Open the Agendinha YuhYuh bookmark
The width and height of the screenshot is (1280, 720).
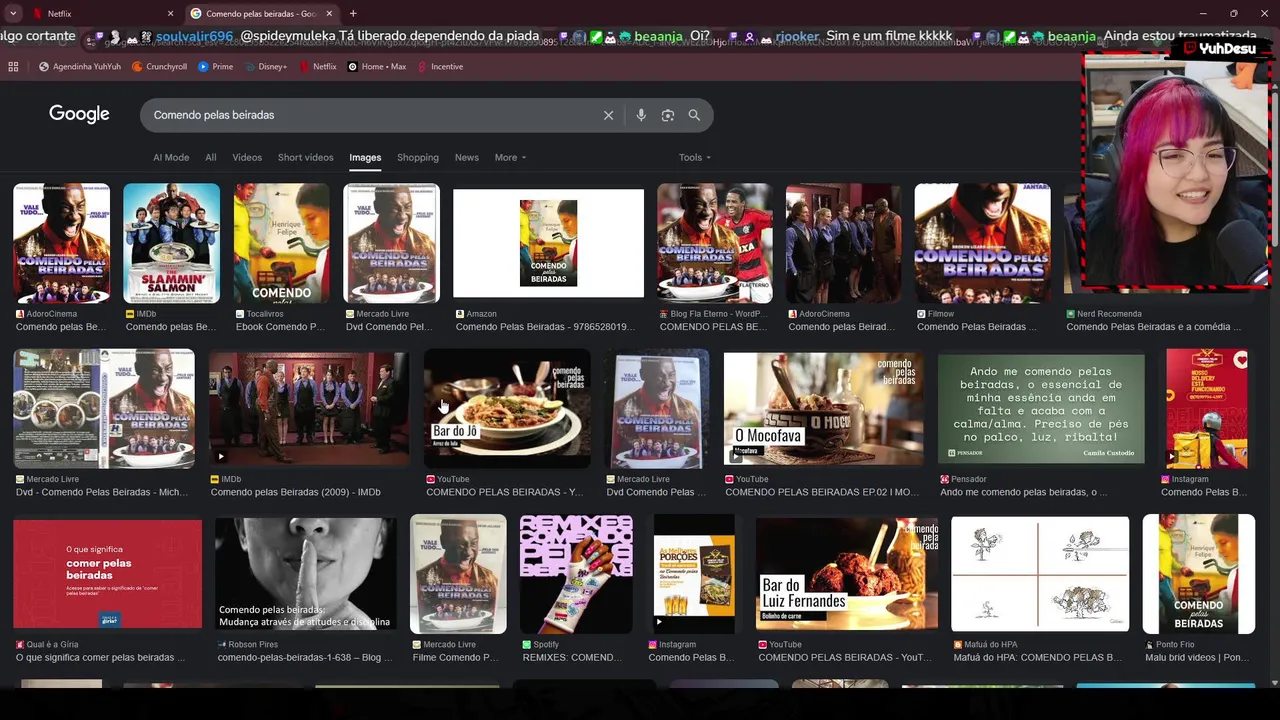80,67
